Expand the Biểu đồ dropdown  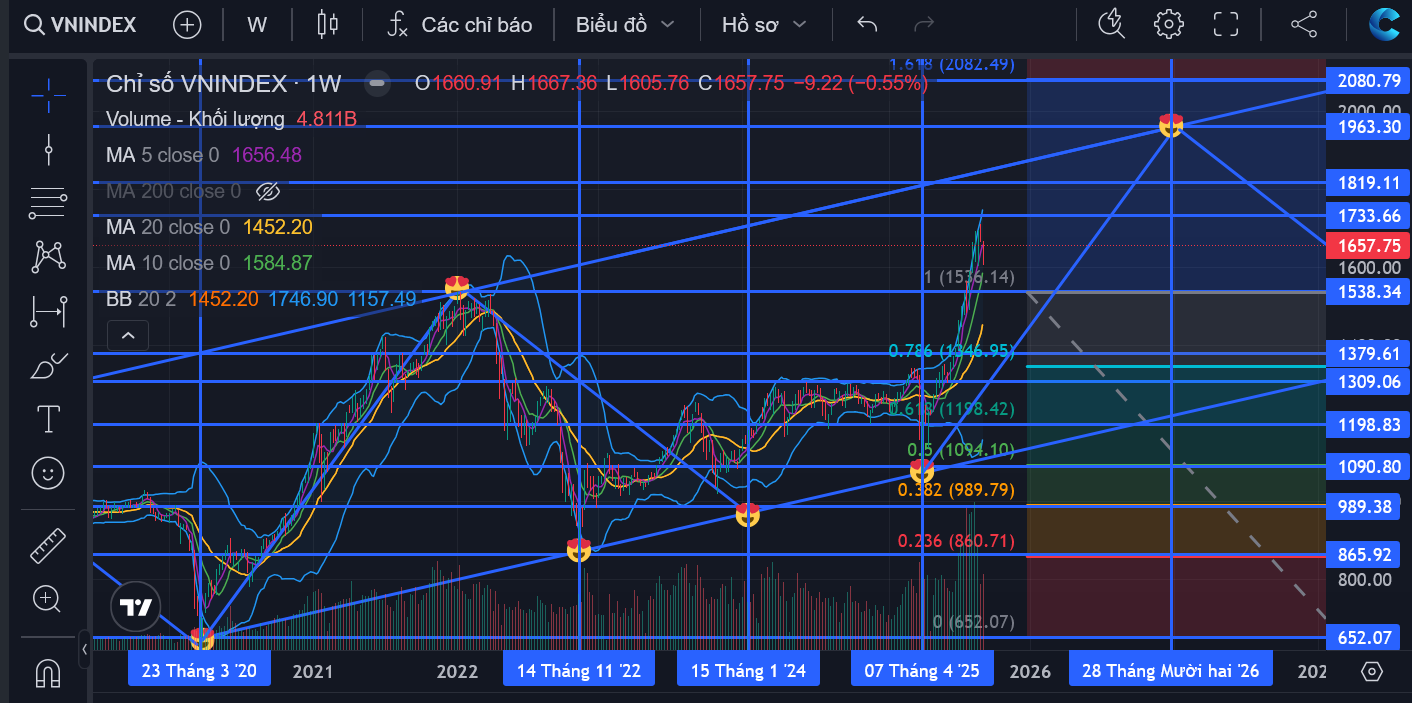[624, 25]
